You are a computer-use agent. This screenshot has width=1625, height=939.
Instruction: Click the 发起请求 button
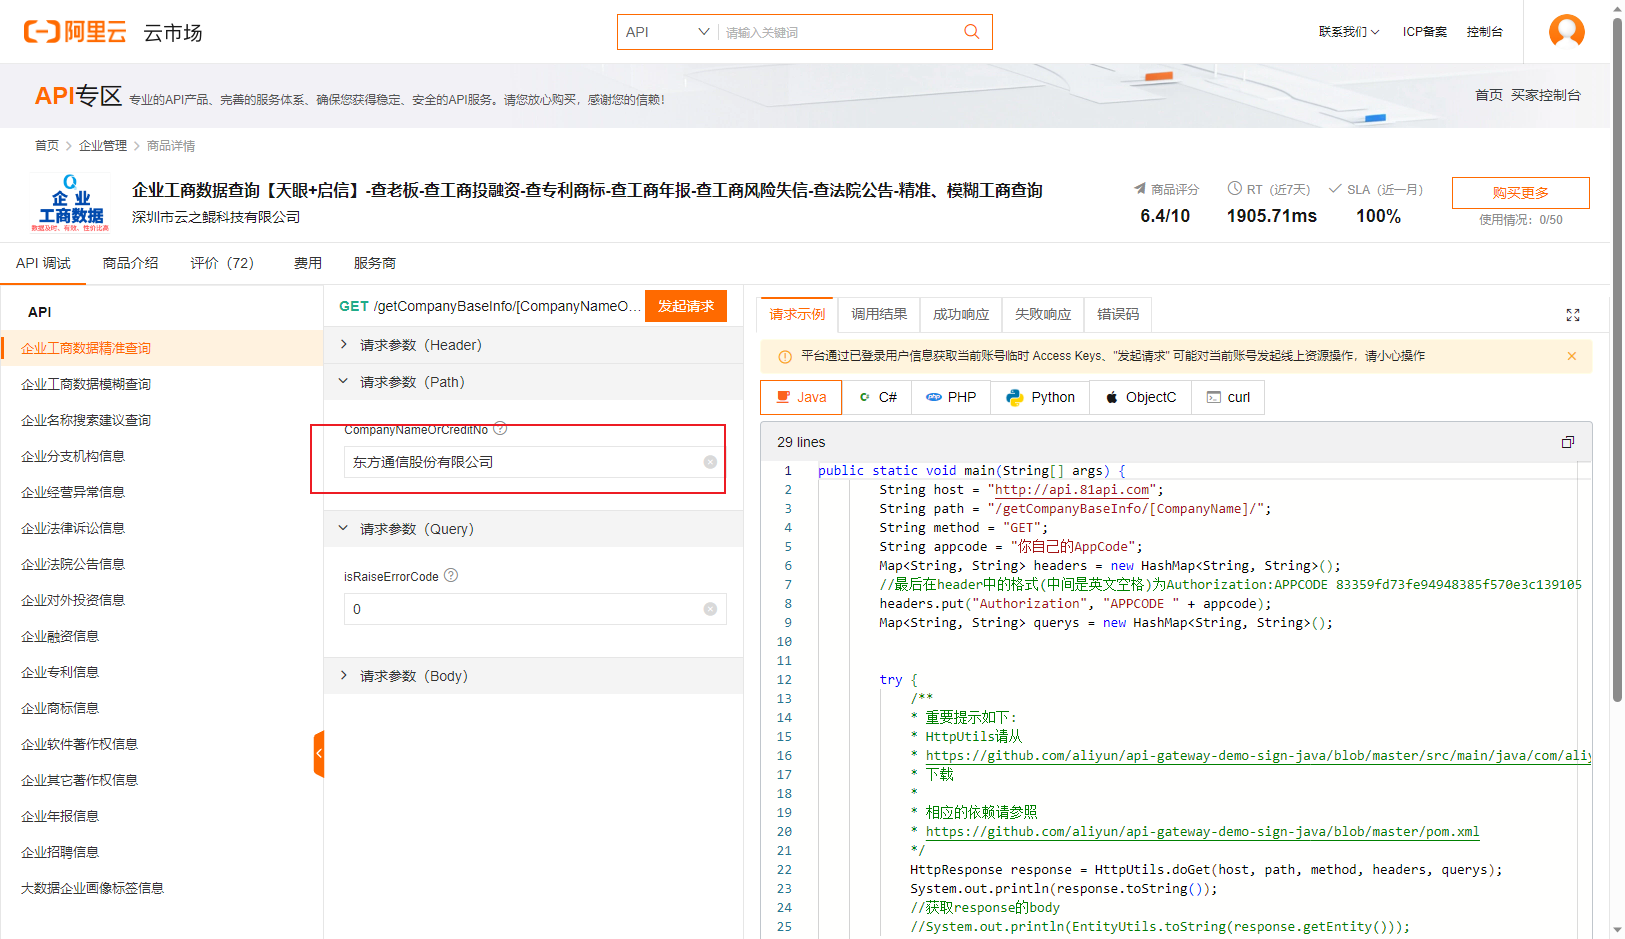coord(686,306)
